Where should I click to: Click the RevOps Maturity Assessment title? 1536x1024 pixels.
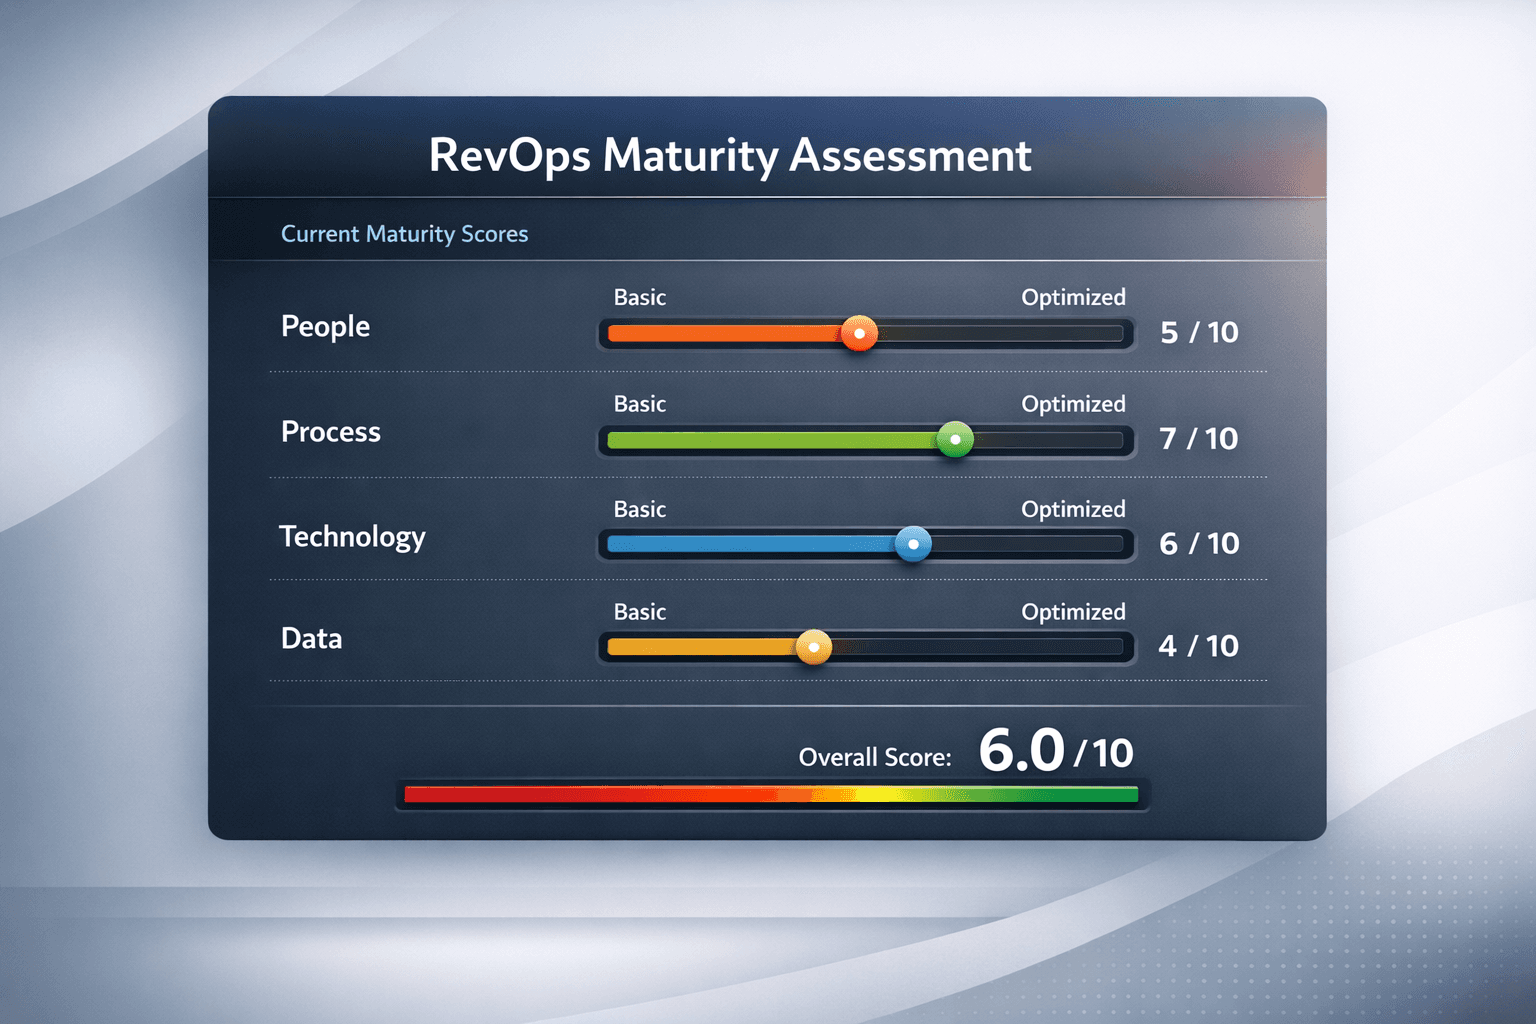(730, 155)
